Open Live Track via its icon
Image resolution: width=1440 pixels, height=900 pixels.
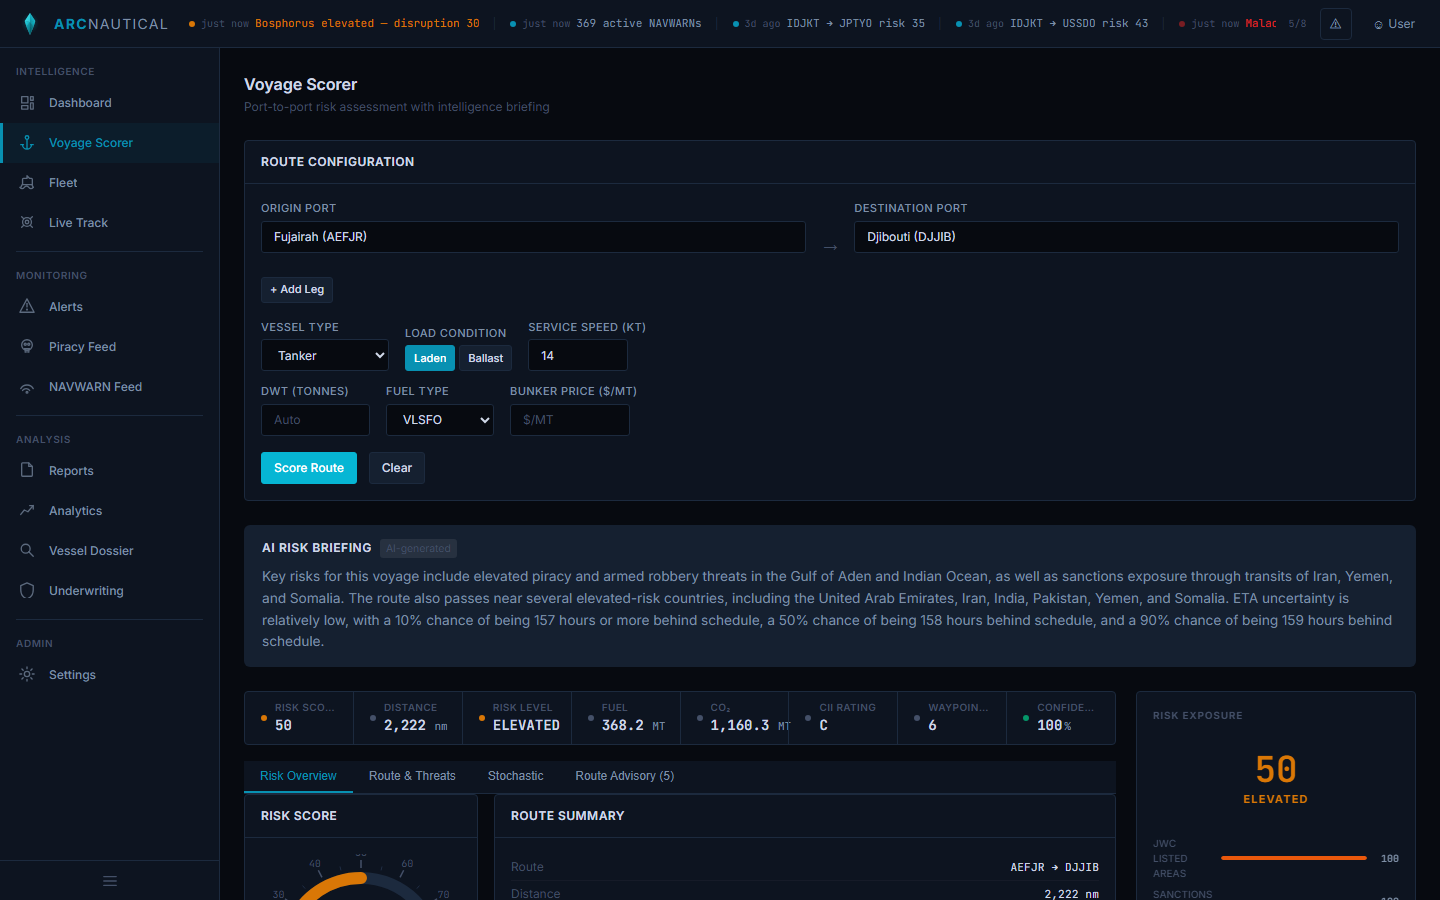(x=27, y=223)
